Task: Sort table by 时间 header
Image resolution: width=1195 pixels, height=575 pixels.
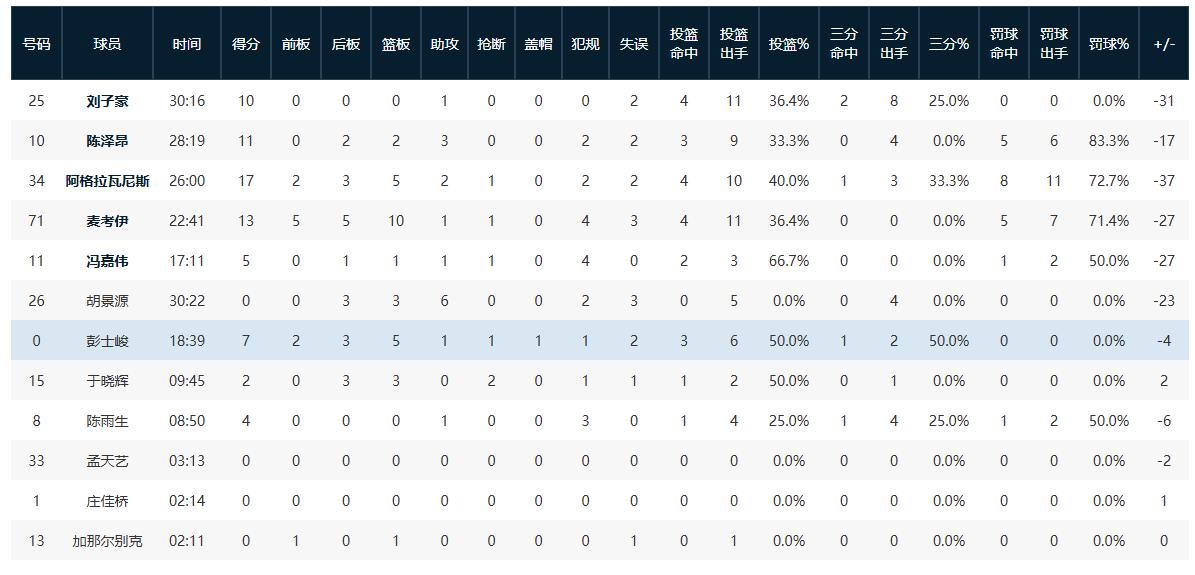Action: pyautogui.click(x=187, y=44)
